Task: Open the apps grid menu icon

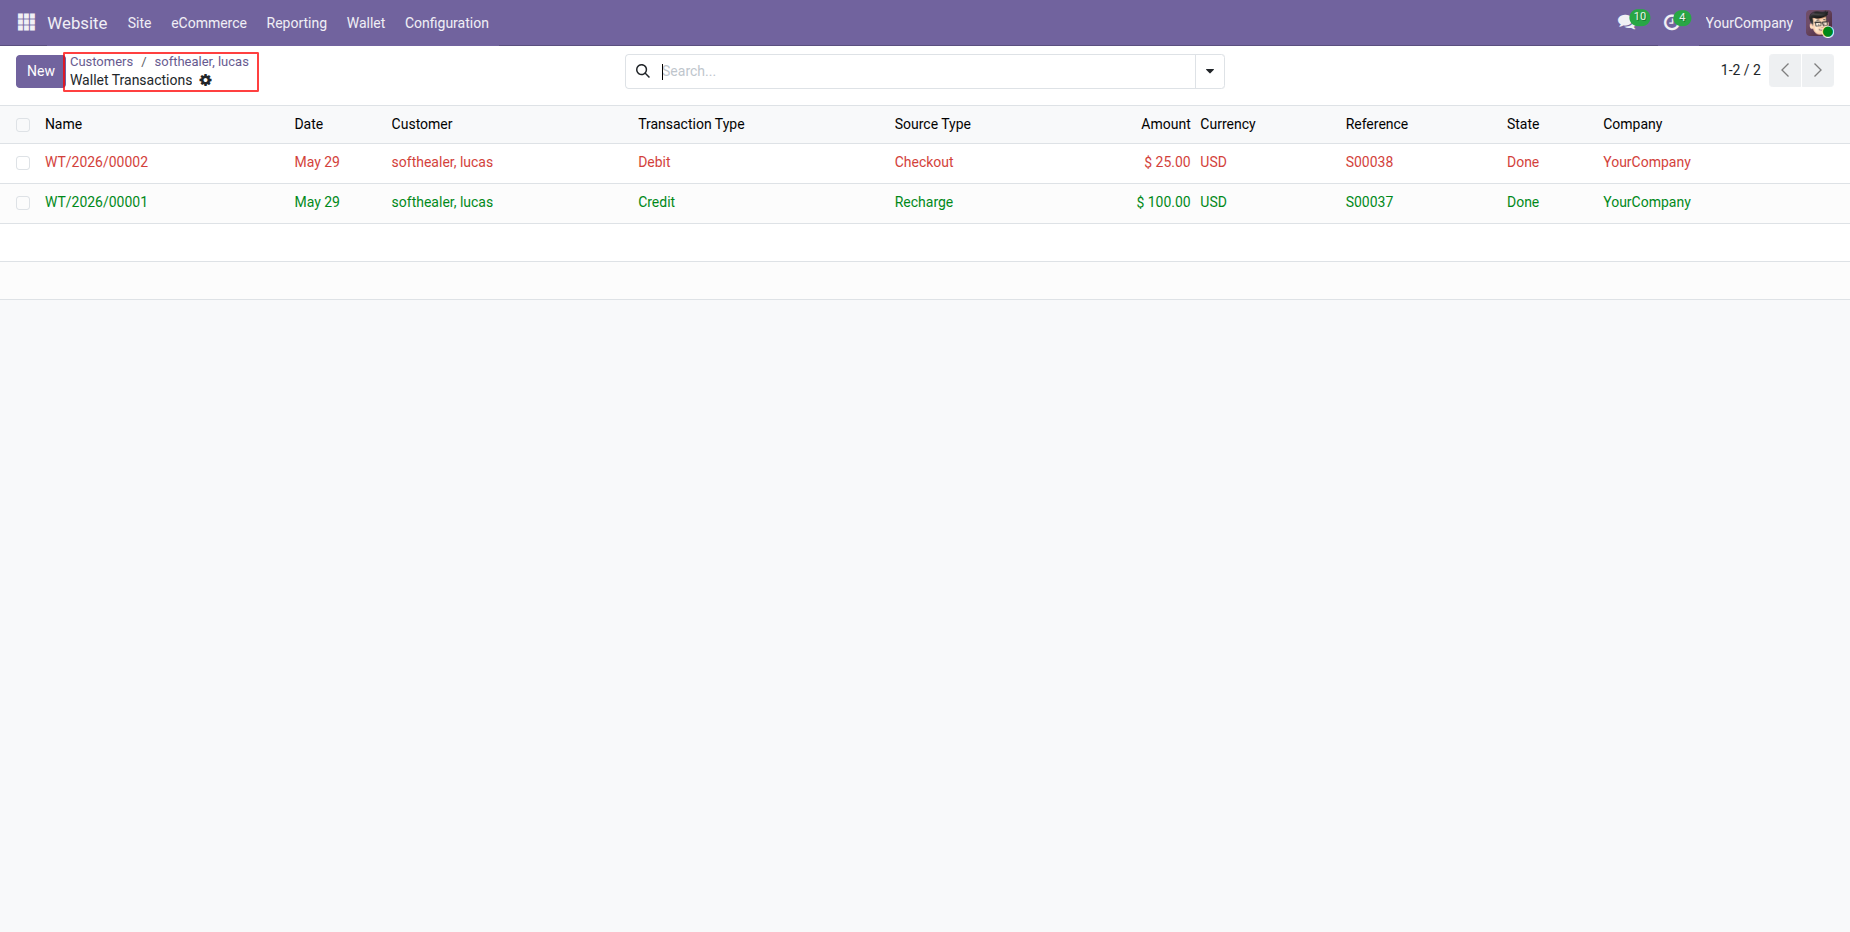Action: point(26,22)
